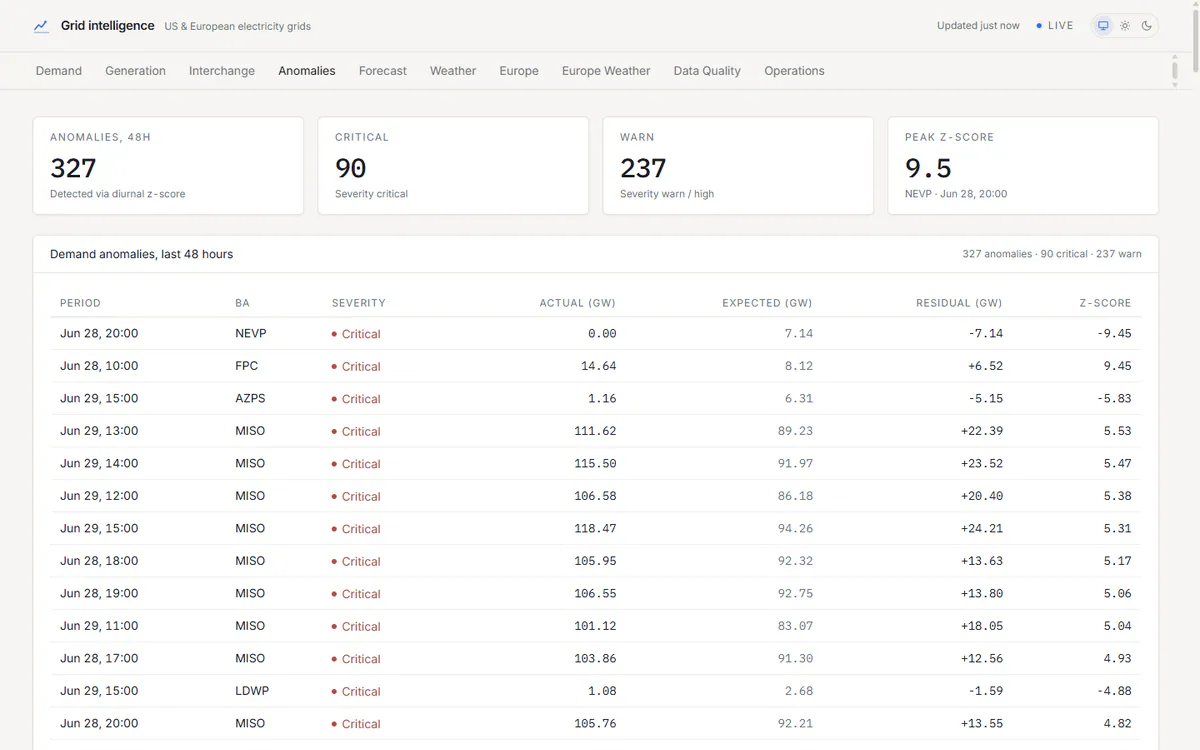The height and width of the screenshot is (750, 1200).
Task: Click period Jun 28, 17:00
Action: (x=99, y=659)
